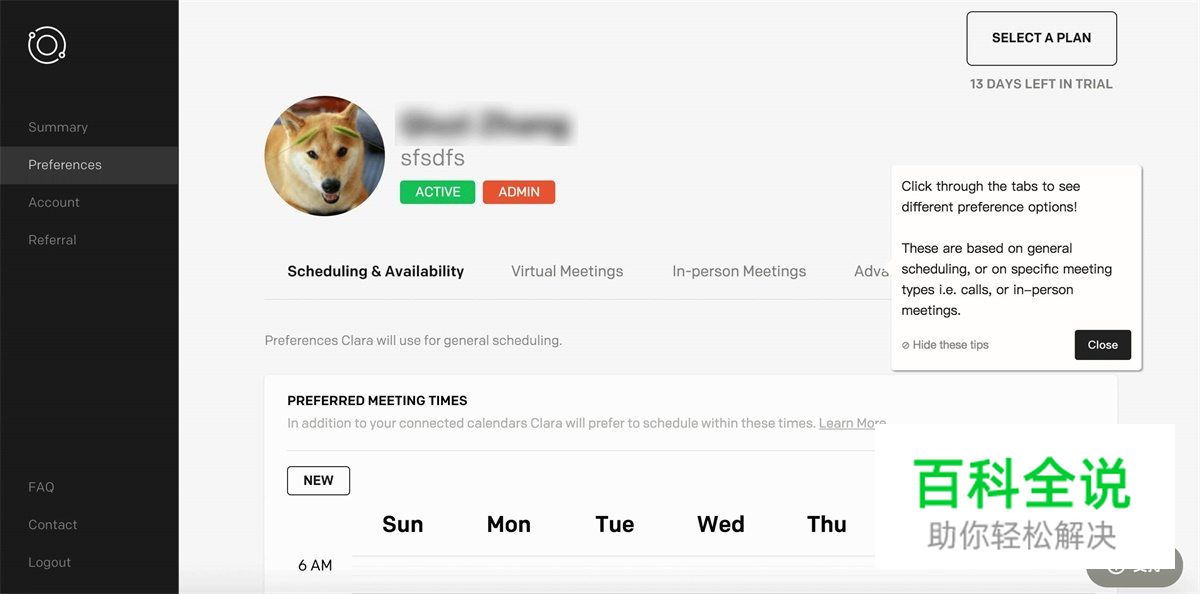This screenshot has width=1200, height=594.
Task: Click the Active status badge
Action: coord(438,192)
